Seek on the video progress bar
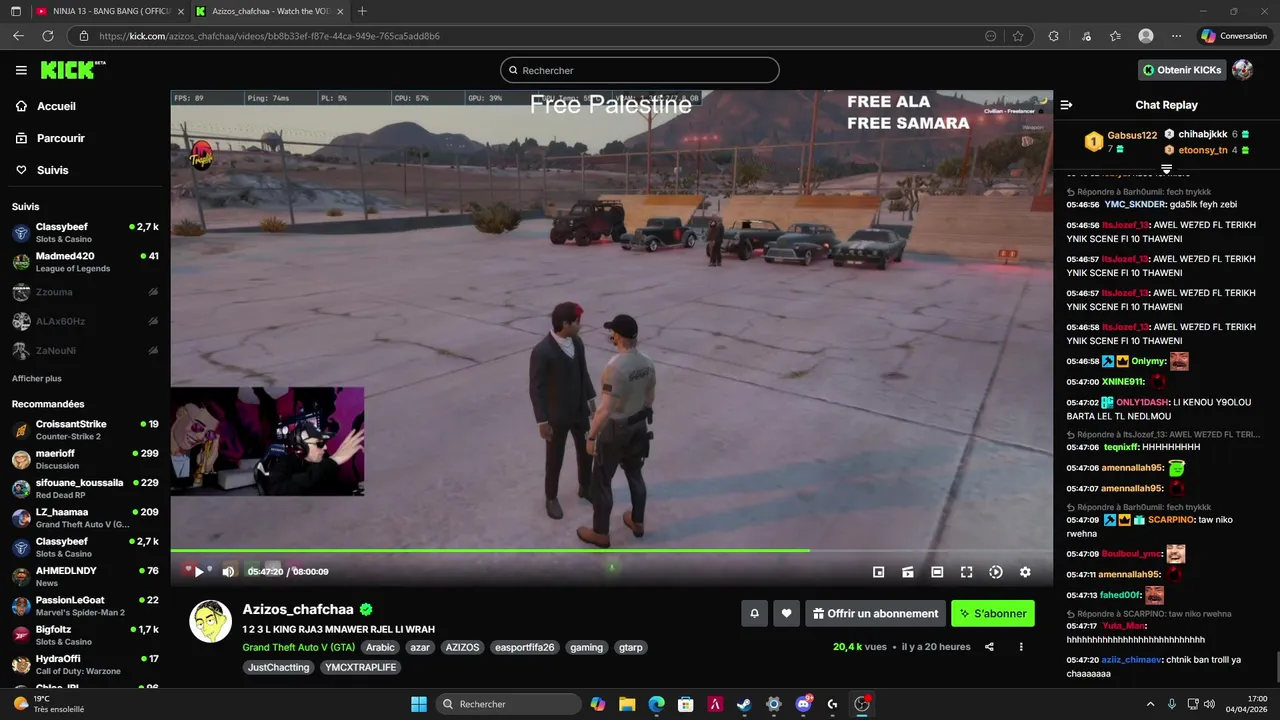 pyautogui.click(x=611, y=550)
